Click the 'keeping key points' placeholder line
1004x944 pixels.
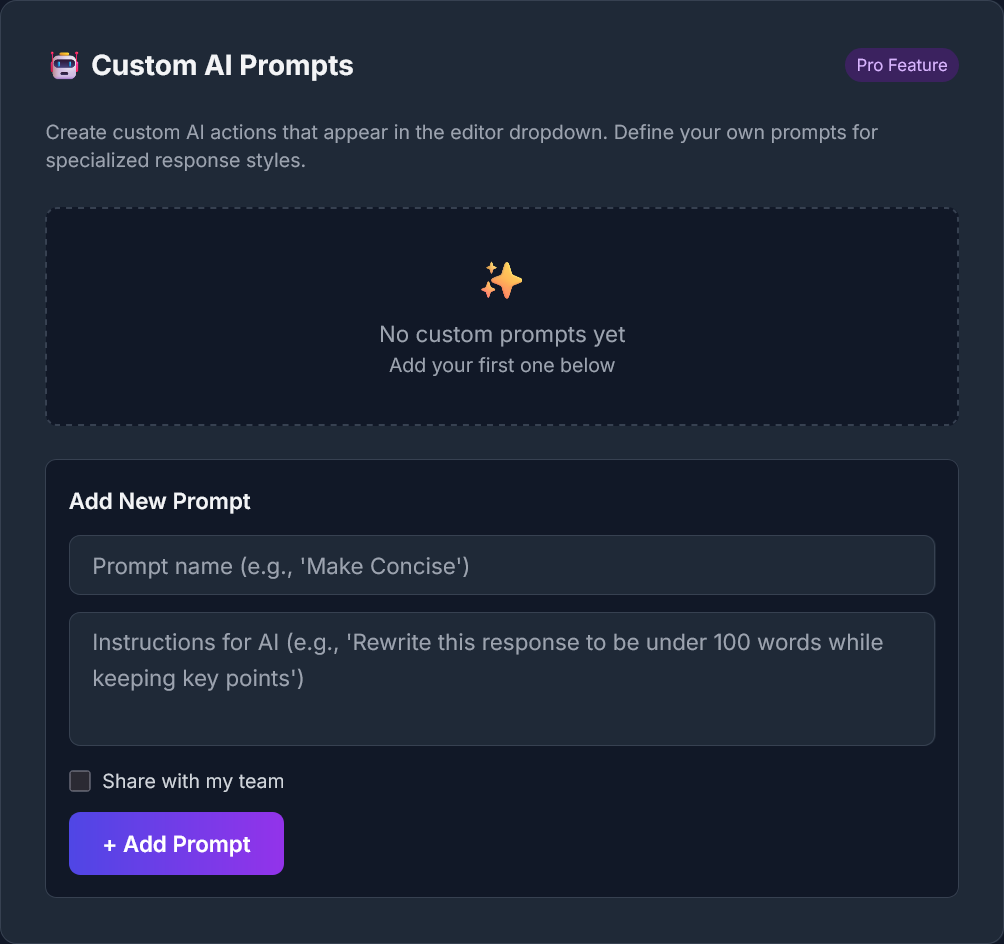pyautogui.click(x=198, y=678)
